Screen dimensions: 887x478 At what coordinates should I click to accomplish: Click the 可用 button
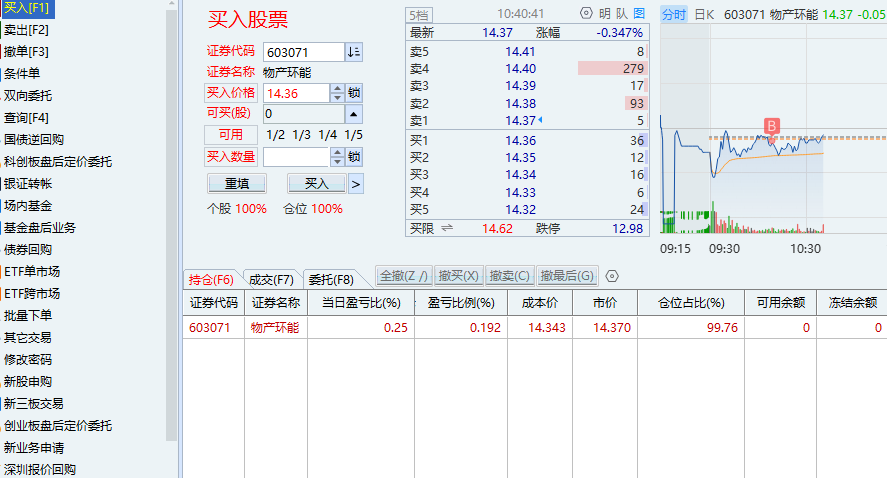click(x=231, y=135)
